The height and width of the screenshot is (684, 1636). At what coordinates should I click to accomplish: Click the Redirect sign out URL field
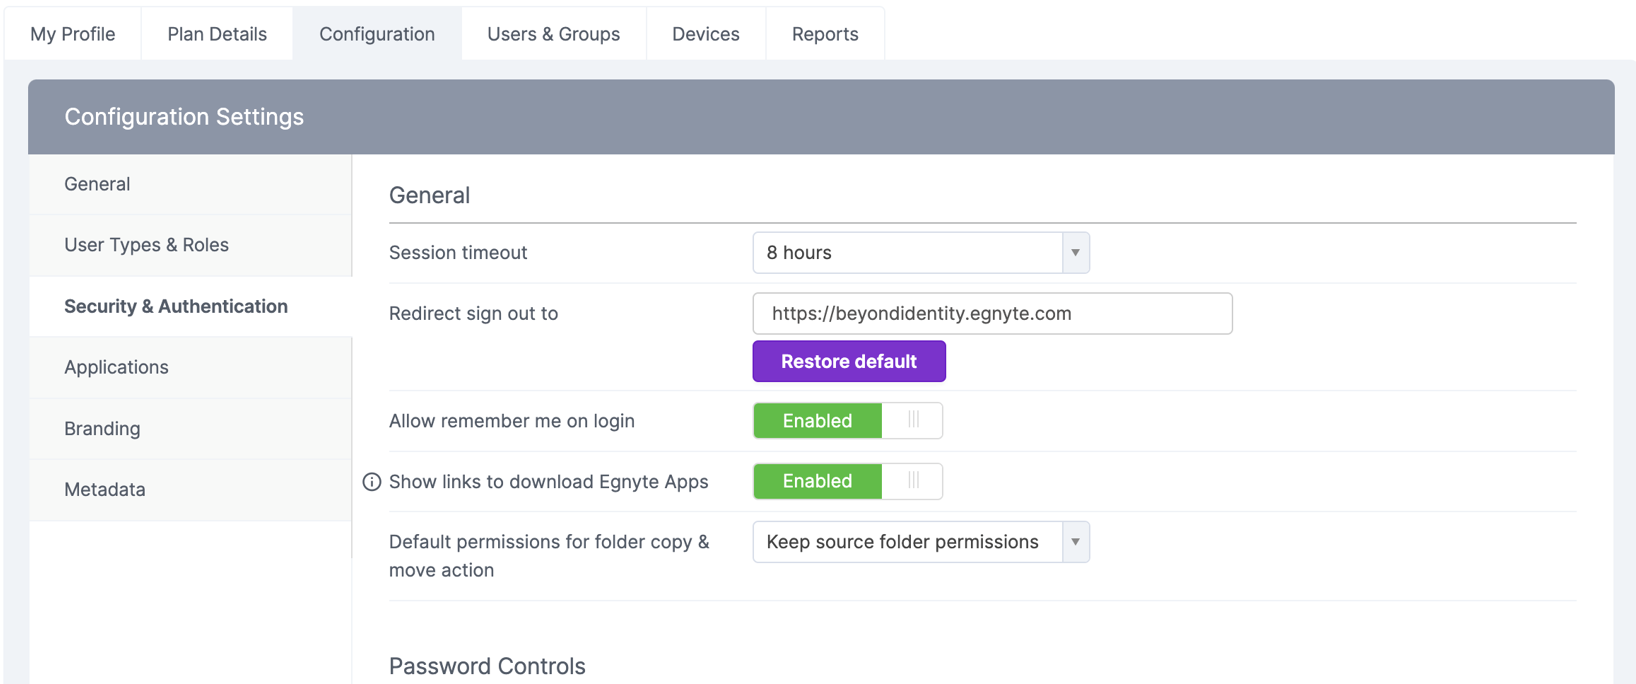pyautogui.click(x=992, y=313)
